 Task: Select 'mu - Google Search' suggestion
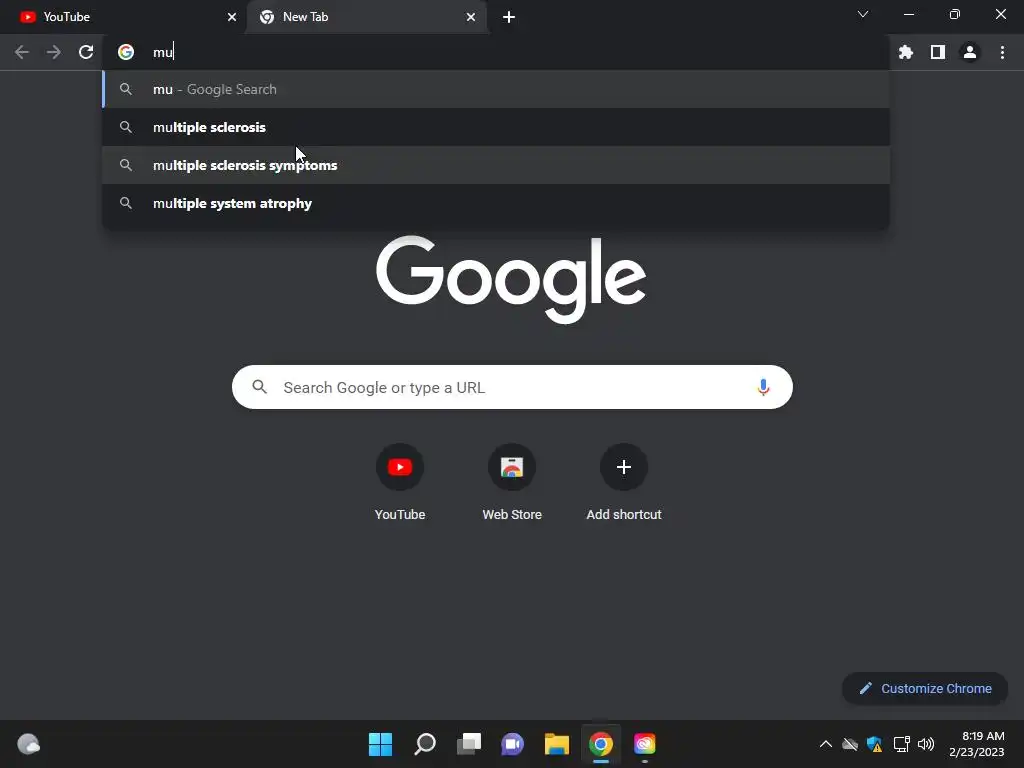pyautogui.click(x=496, y=89)
